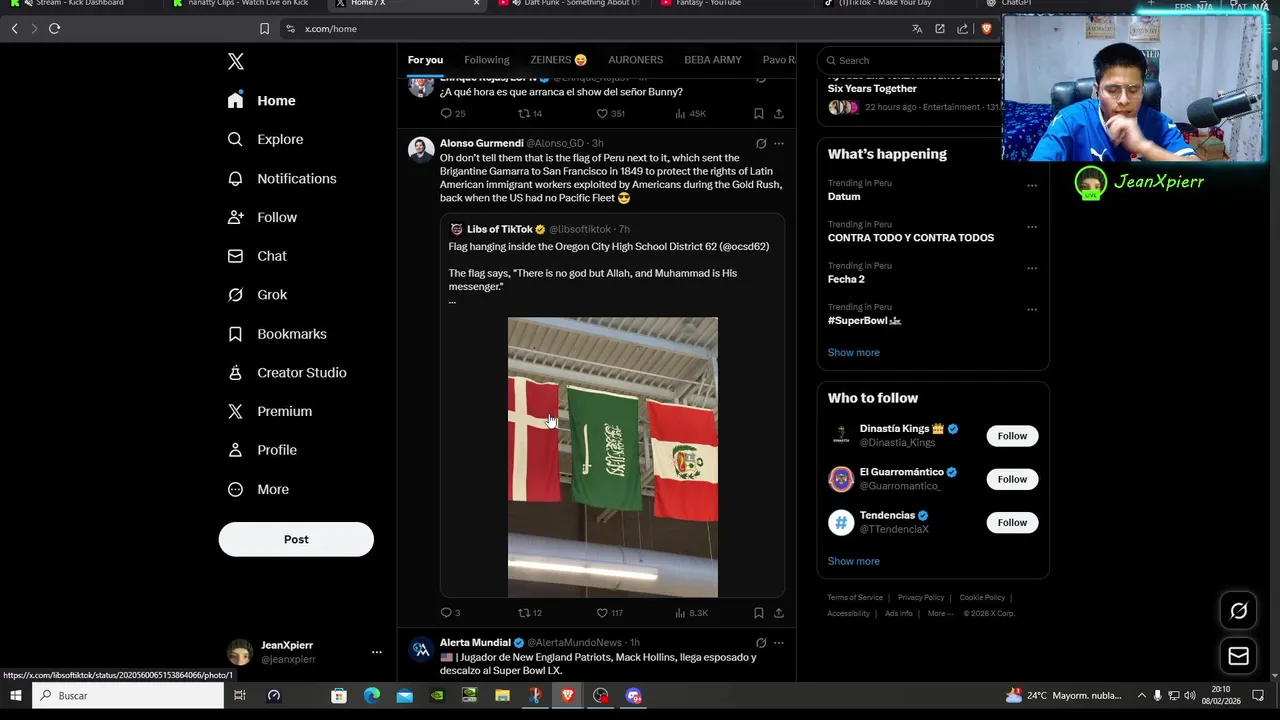Switch to the ZEINERS list tab
This screenshot has height=720, width=1280.
pyautogui.click(x=558, y=60)
